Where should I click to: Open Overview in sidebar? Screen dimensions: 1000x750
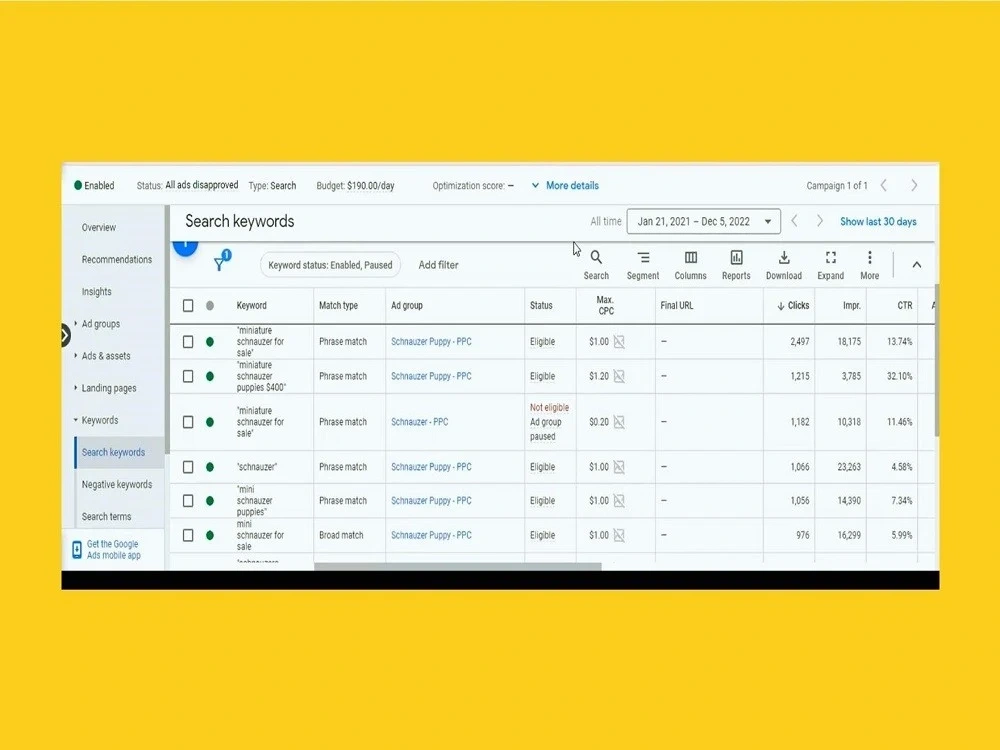[x=99, y=227]
